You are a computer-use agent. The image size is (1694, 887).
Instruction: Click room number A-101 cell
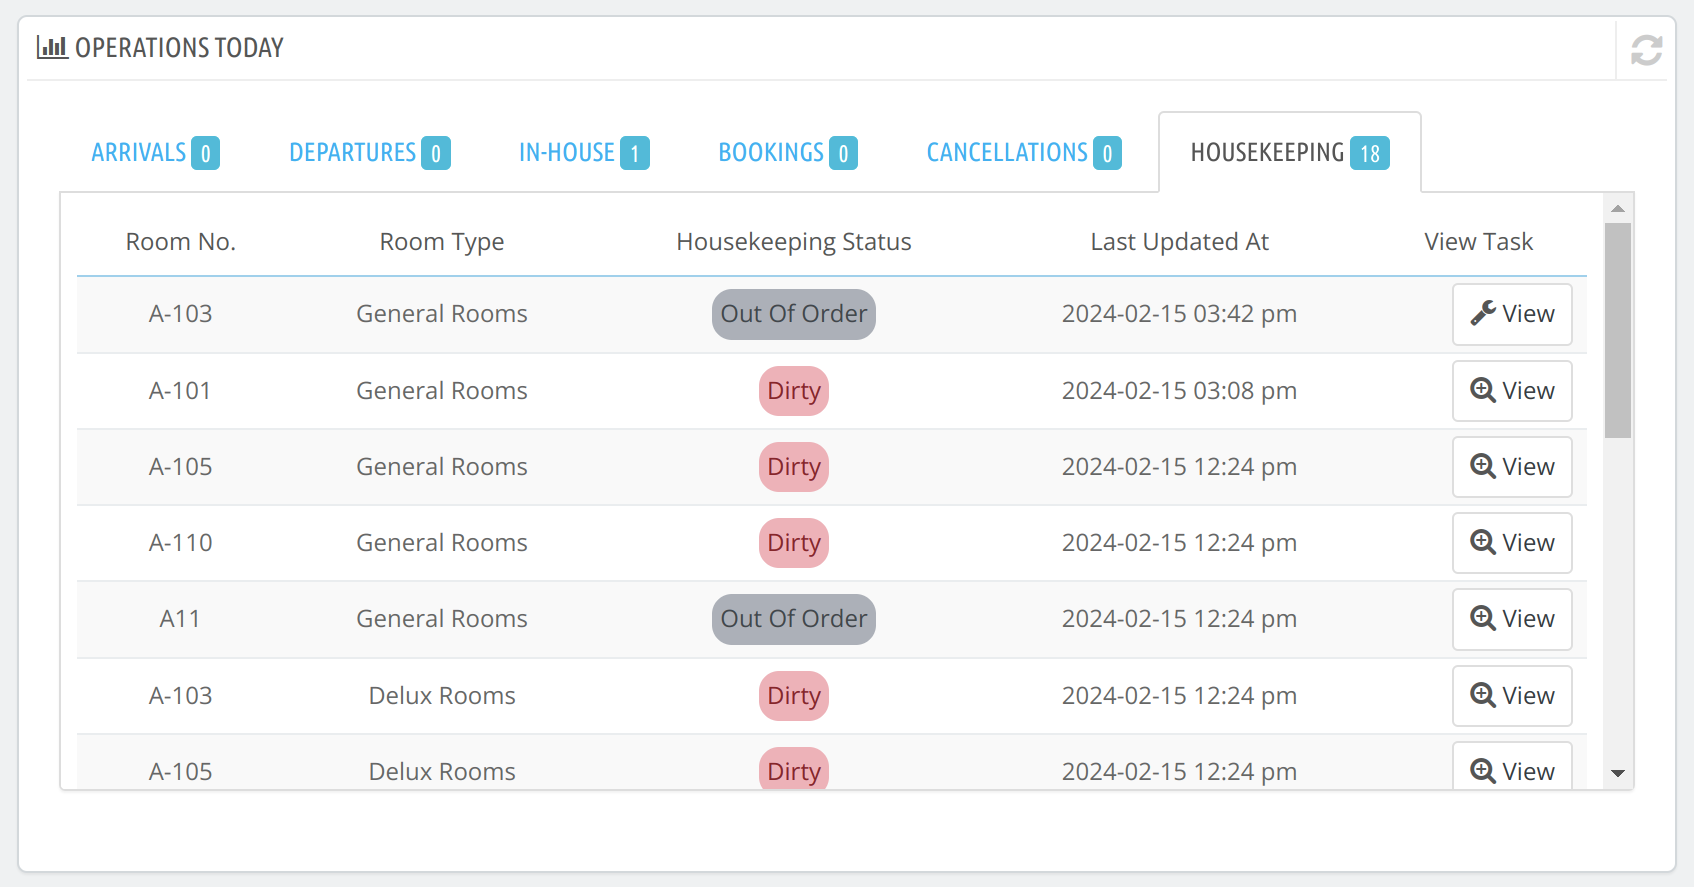(x=181, y=391)
